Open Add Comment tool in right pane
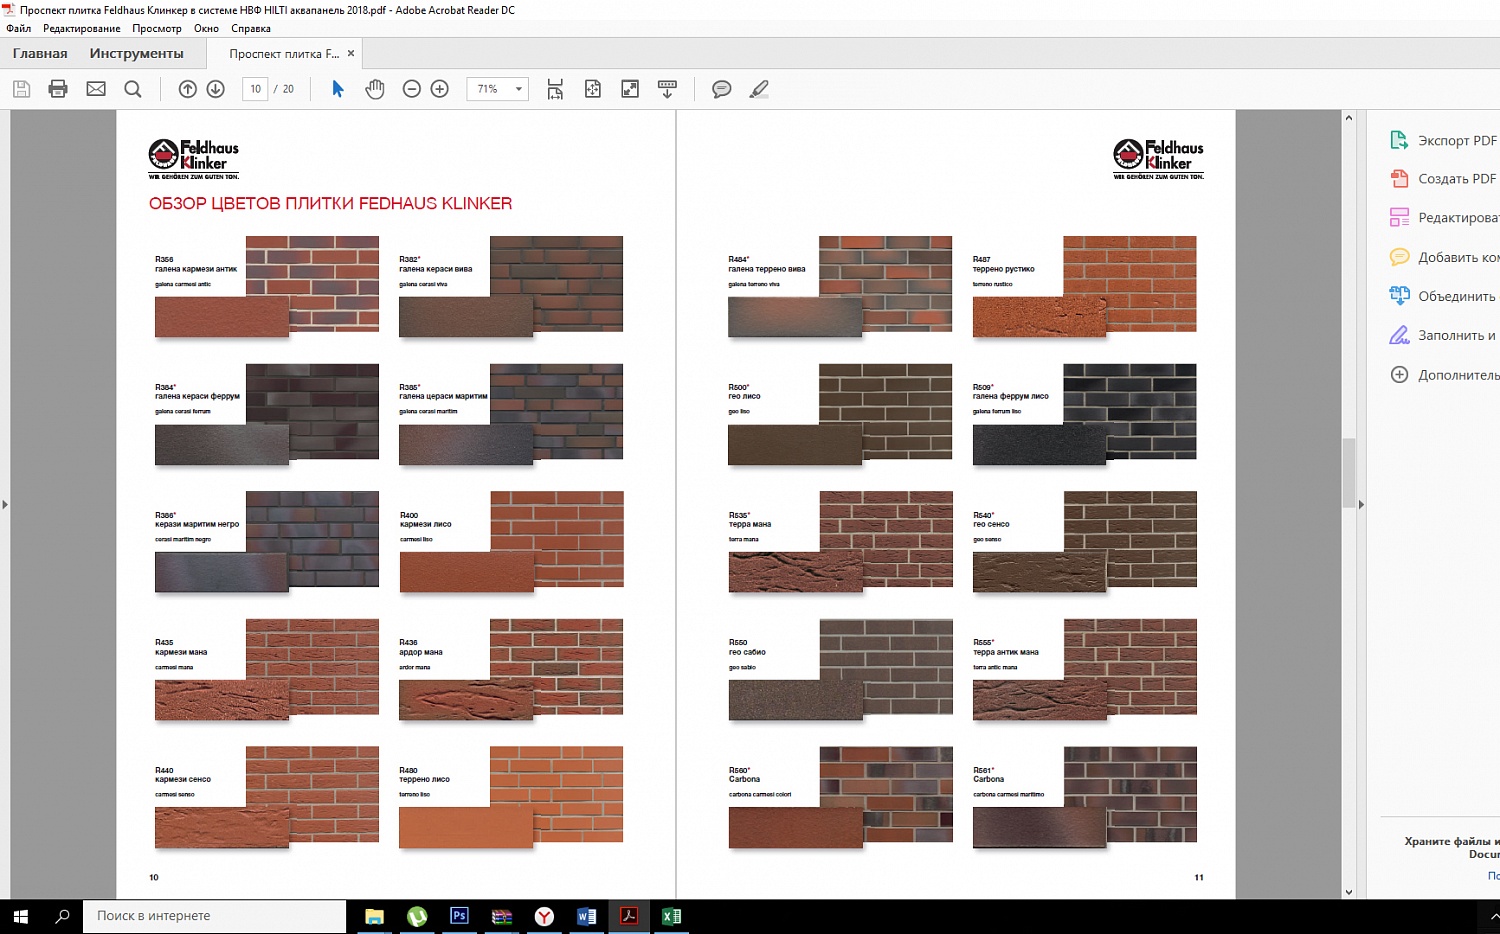This screenshot has height=934, width=1500. [x=1444, y=257]
